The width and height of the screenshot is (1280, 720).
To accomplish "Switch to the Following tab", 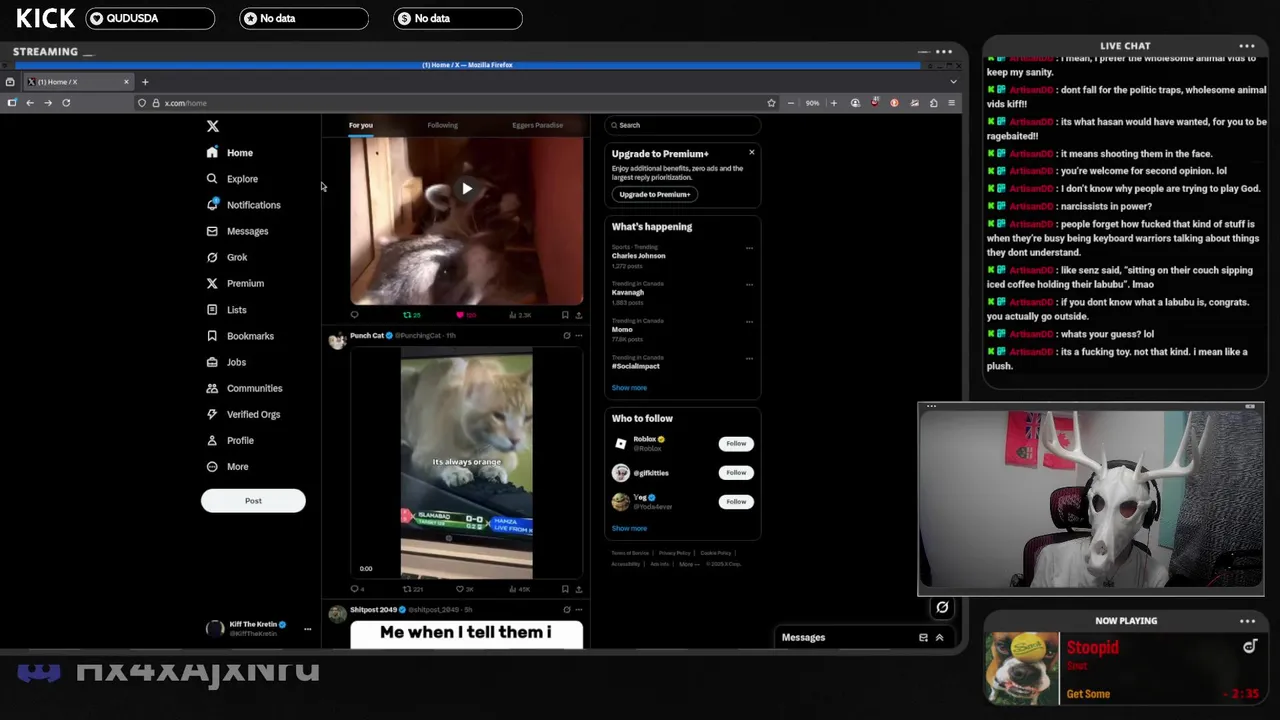I will click(442, 125).
